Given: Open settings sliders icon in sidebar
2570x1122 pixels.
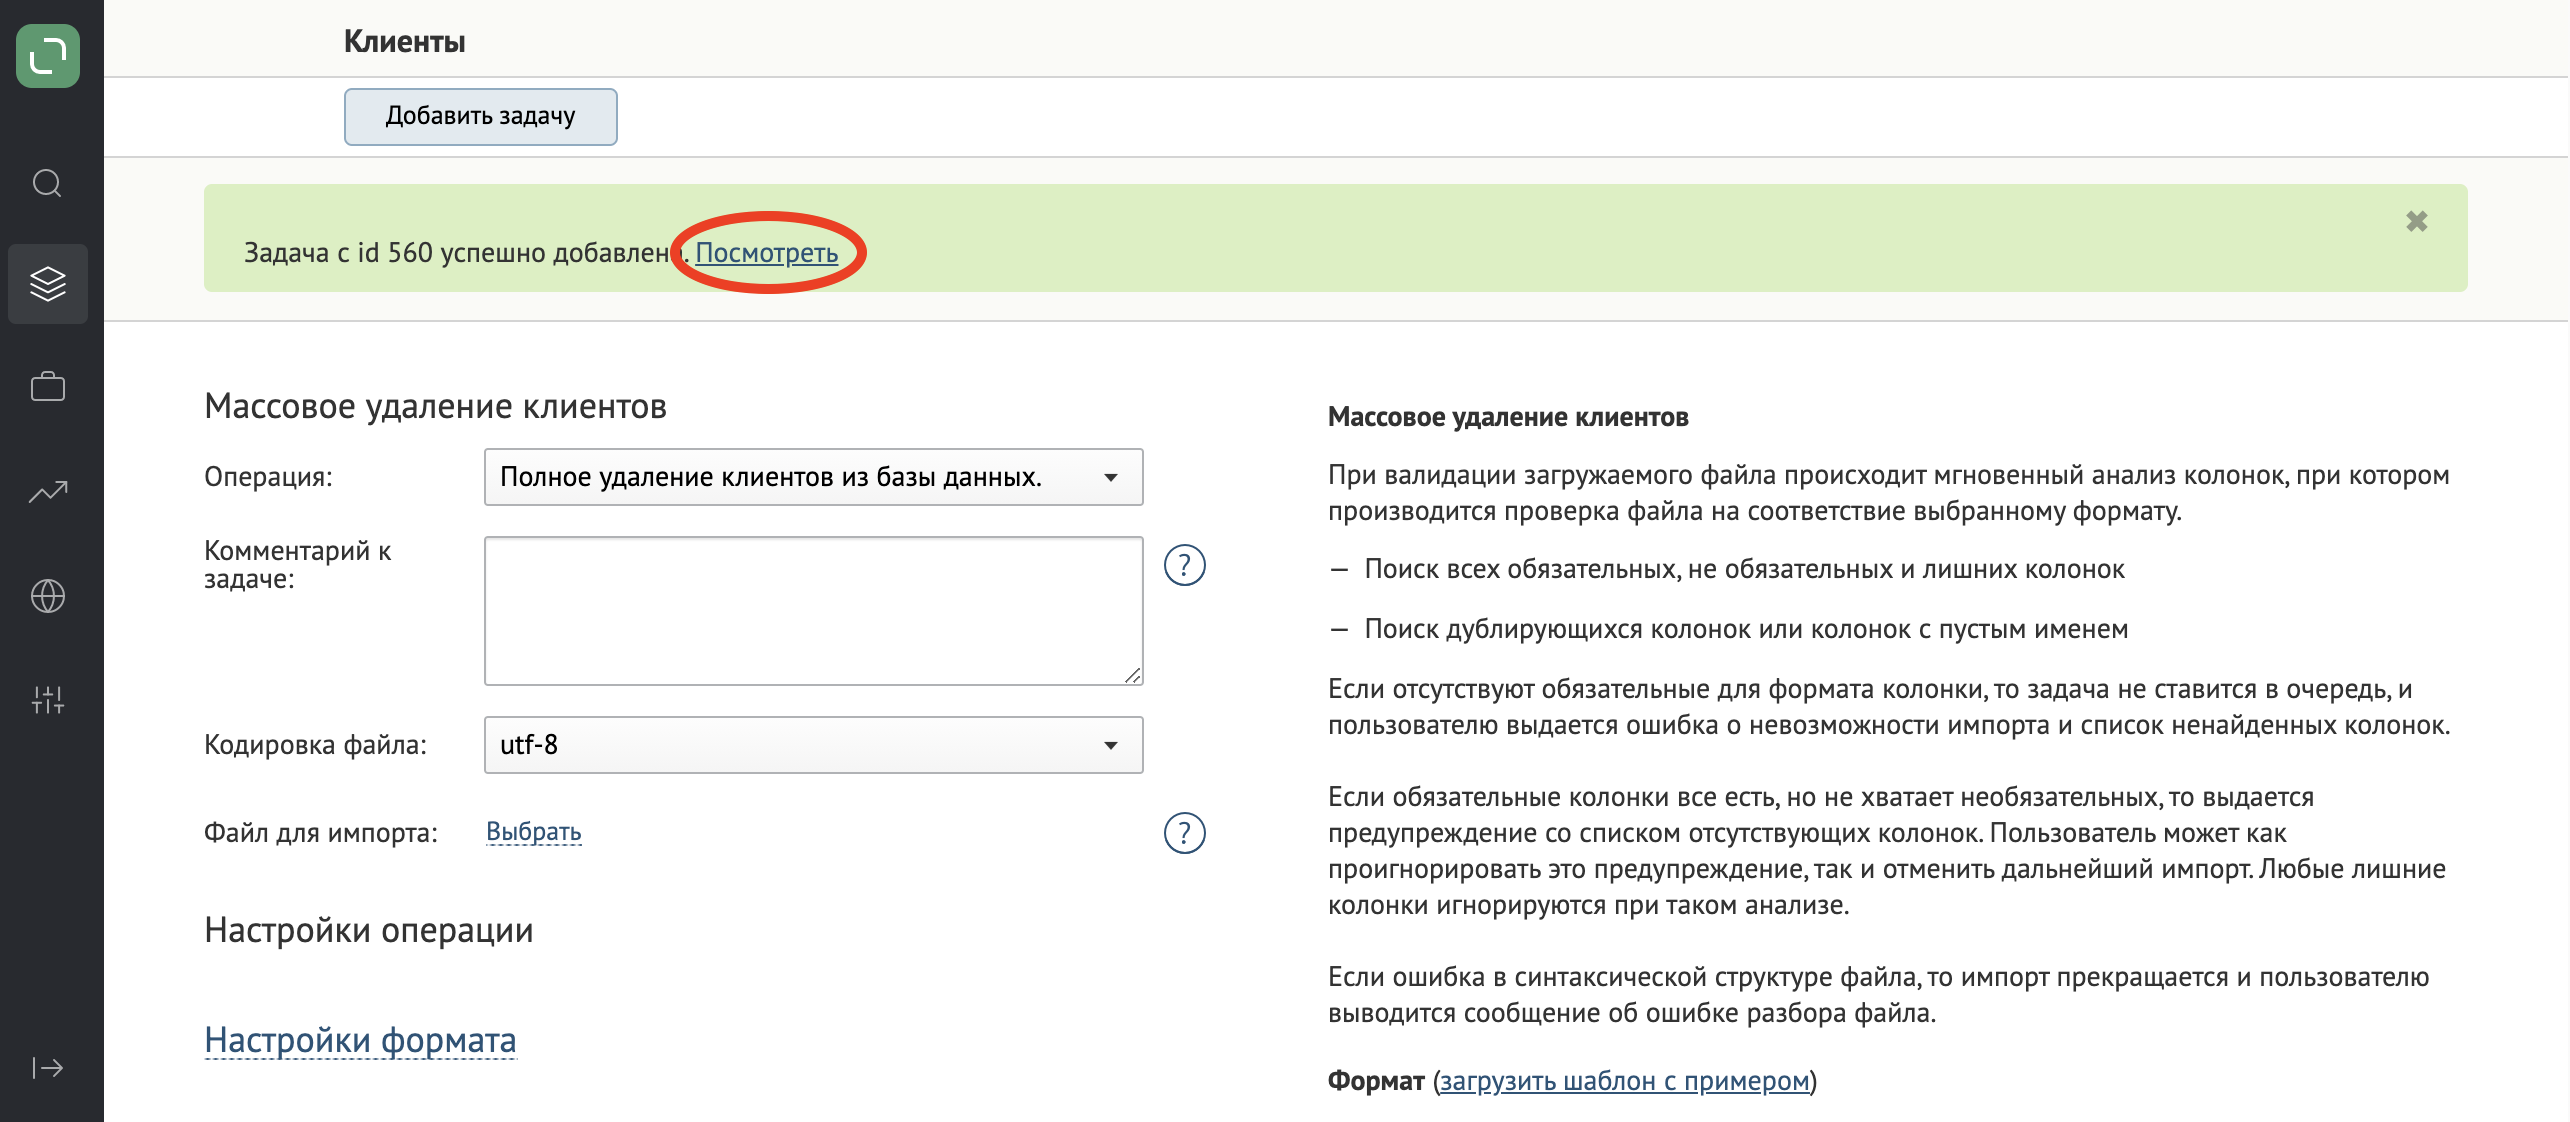Looking at the screenshot, I should pos(47,699).
